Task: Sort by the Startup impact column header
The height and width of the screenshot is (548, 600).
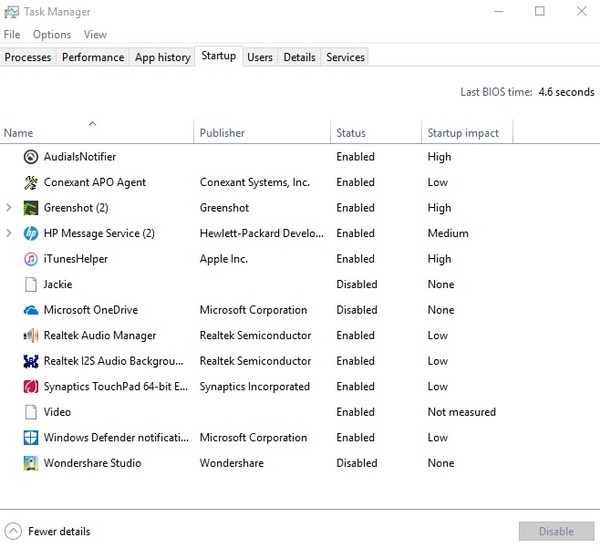Action: point(467,132)
